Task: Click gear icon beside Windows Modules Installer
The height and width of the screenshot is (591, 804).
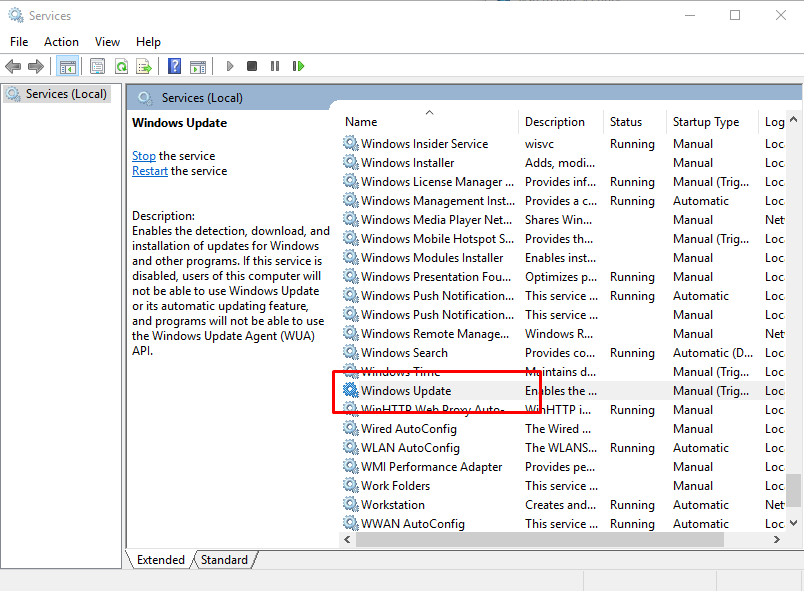Action: 351,257
